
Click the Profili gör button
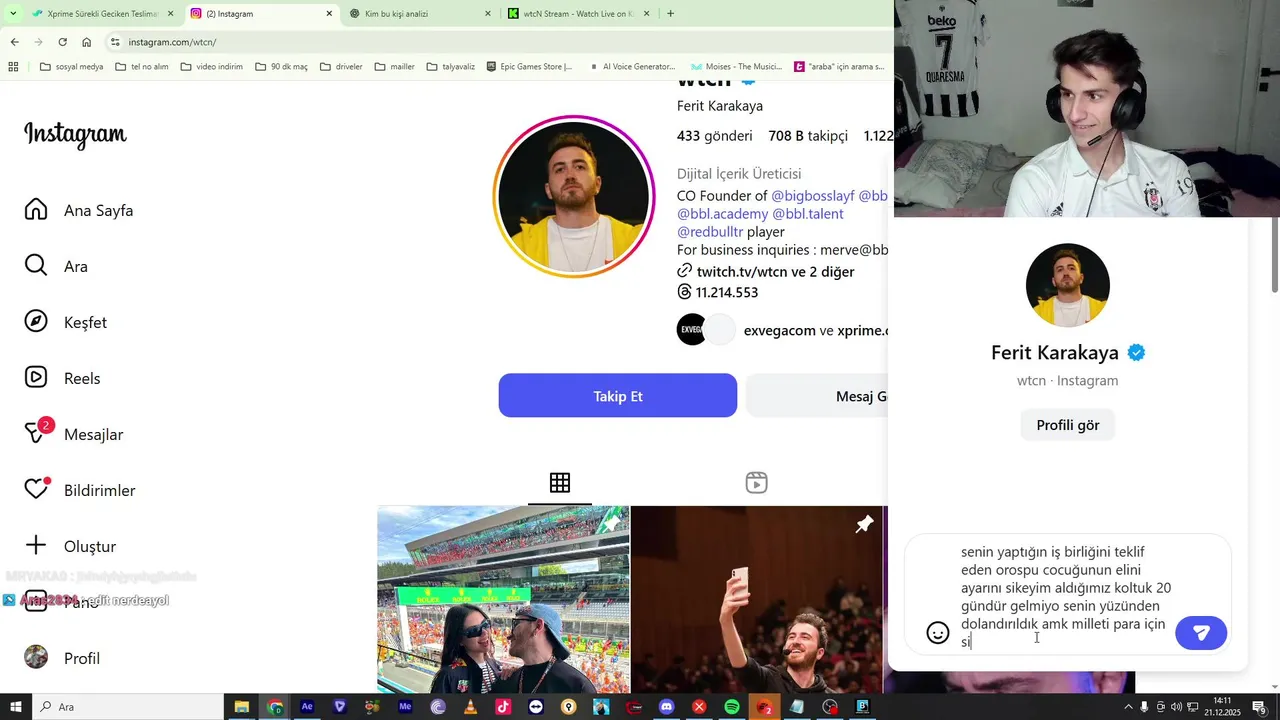pos(1068,425)
